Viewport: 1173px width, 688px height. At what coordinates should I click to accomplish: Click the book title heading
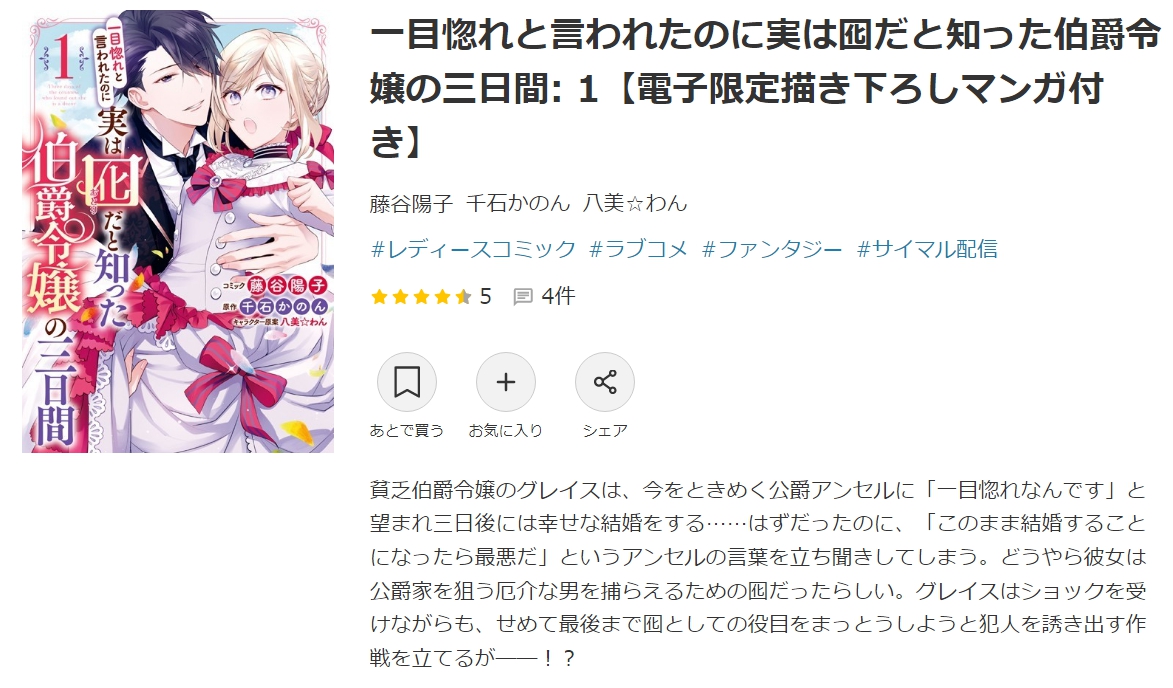tap(765, 88)
